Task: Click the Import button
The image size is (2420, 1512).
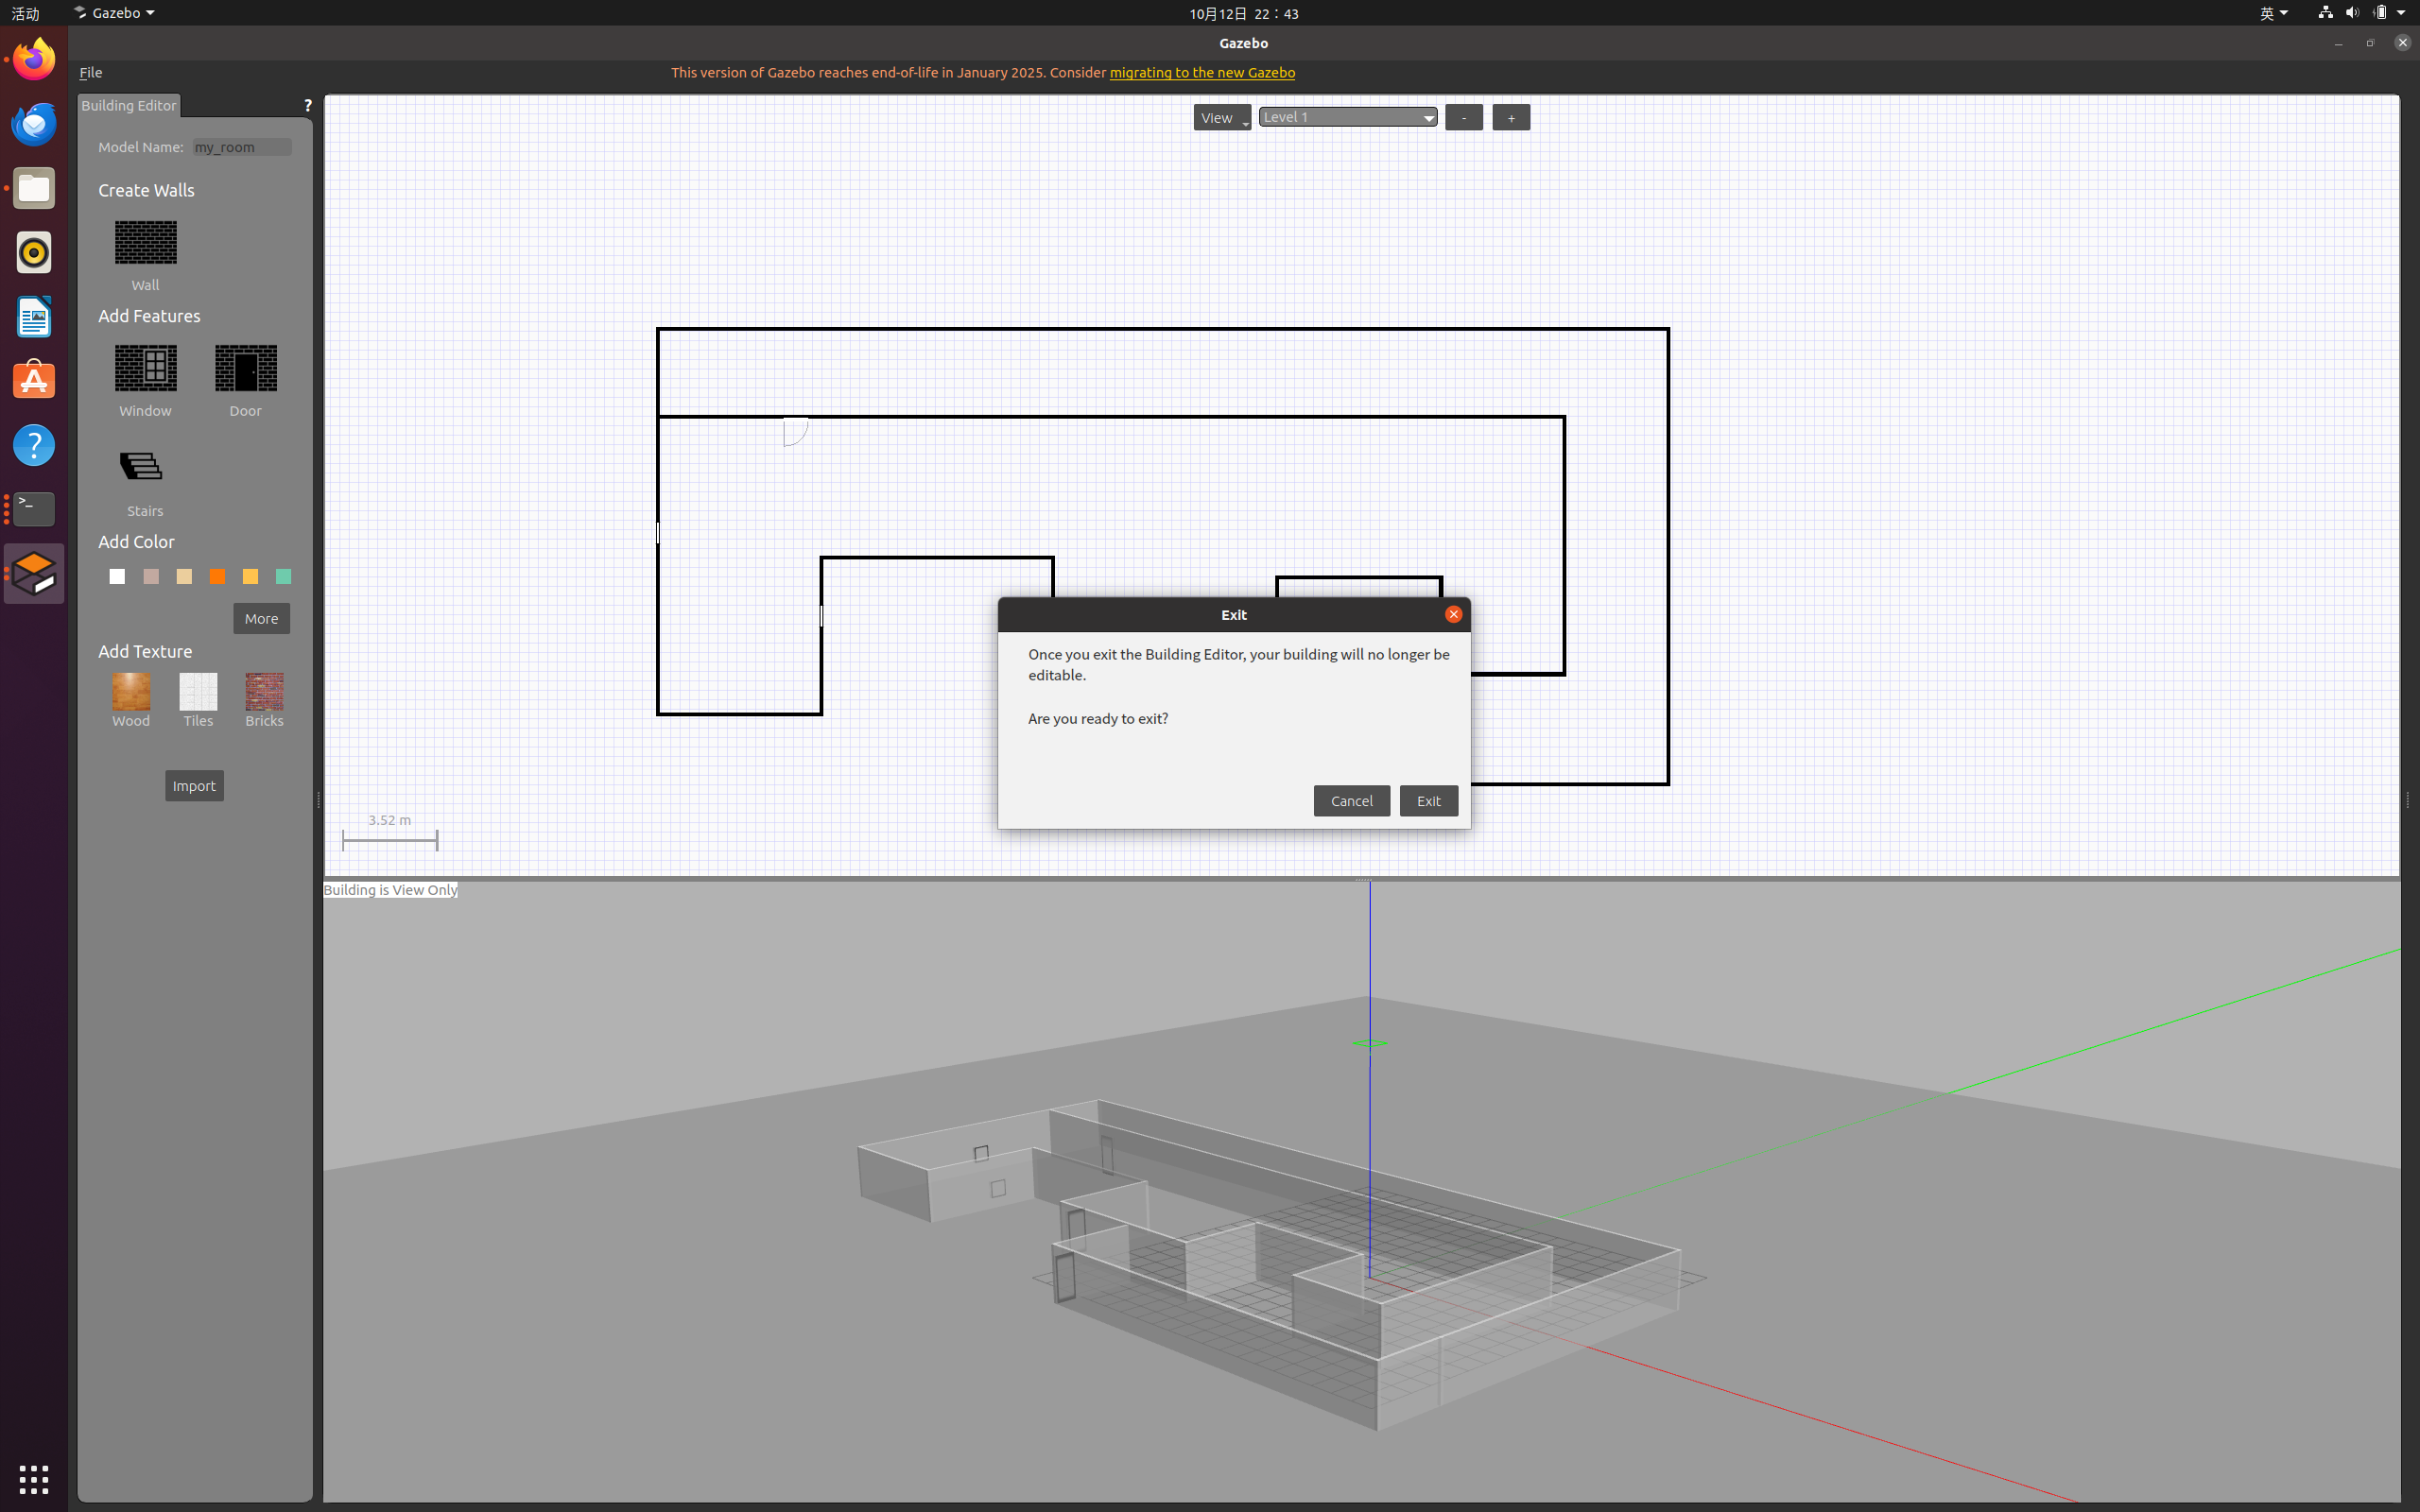Action: coord(194,786)
